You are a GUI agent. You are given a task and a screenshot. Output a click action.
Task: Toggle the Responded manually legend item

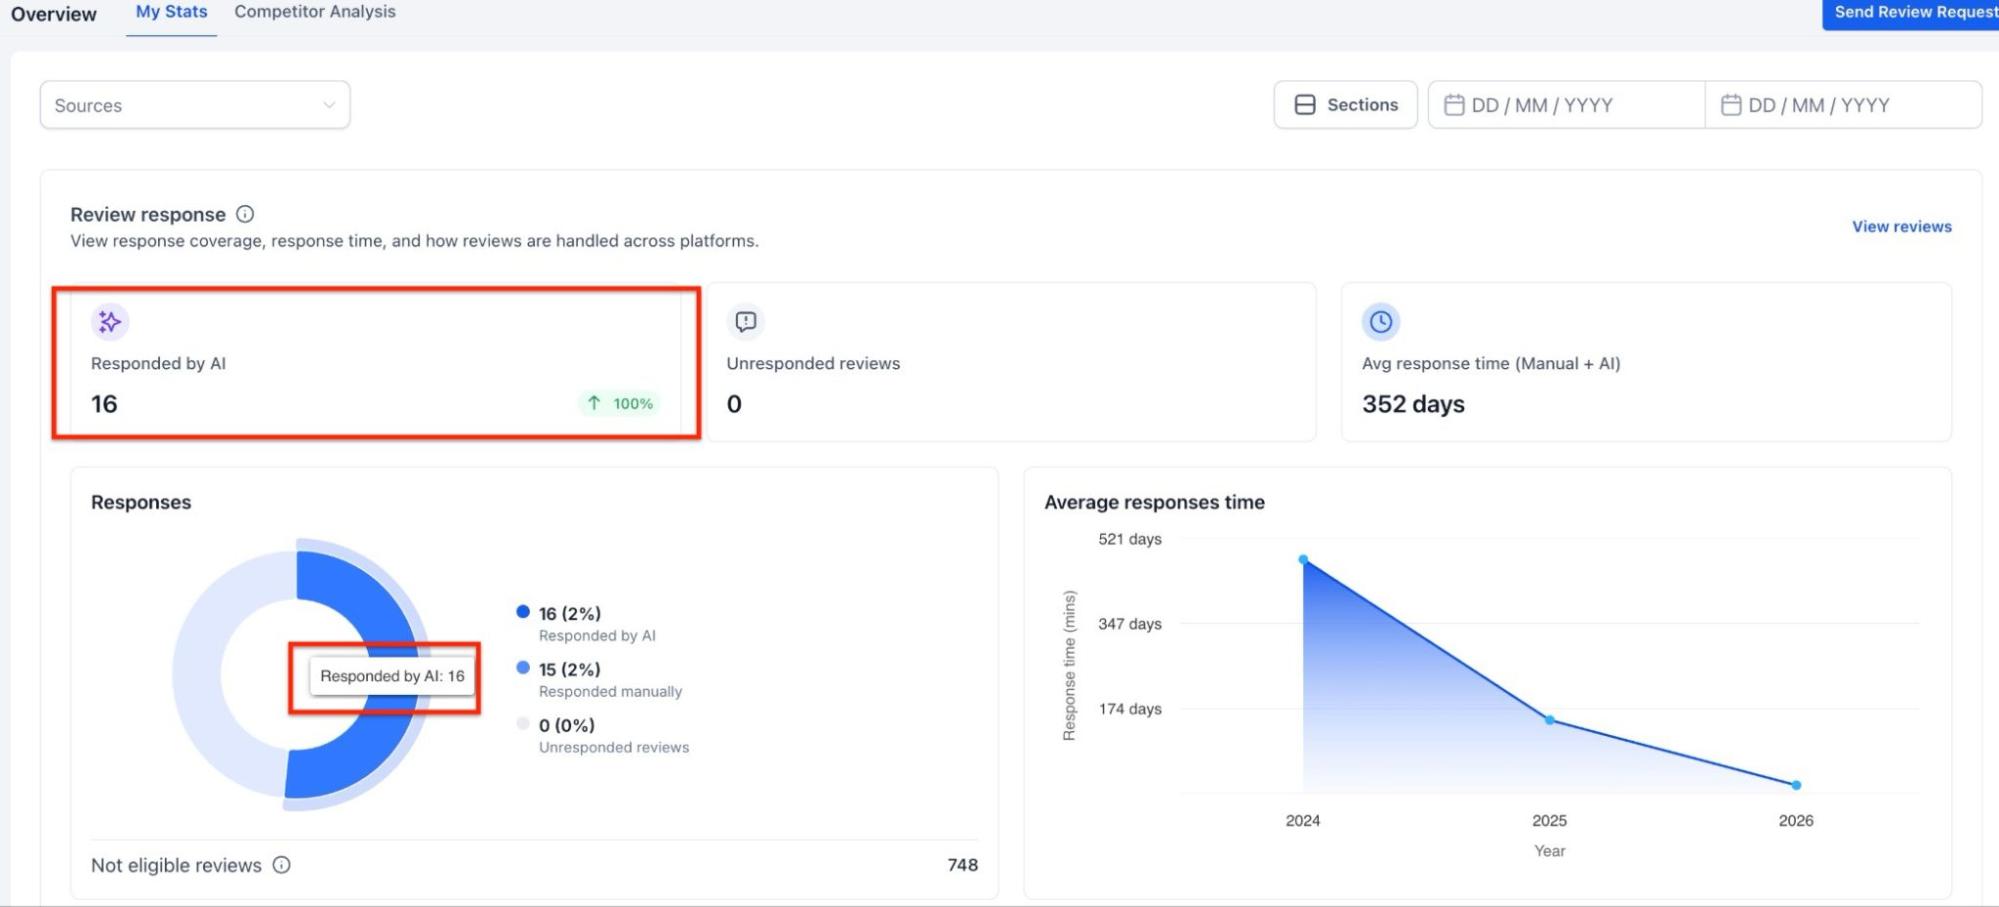click(x=598, y=679)
